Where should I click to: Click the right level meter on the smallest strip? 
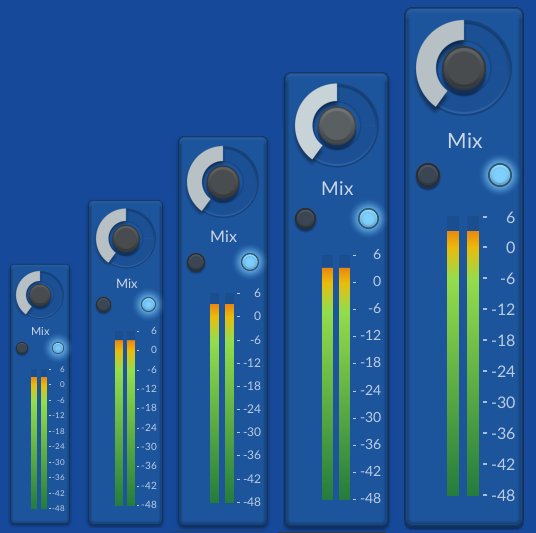[x=44, y=439]
